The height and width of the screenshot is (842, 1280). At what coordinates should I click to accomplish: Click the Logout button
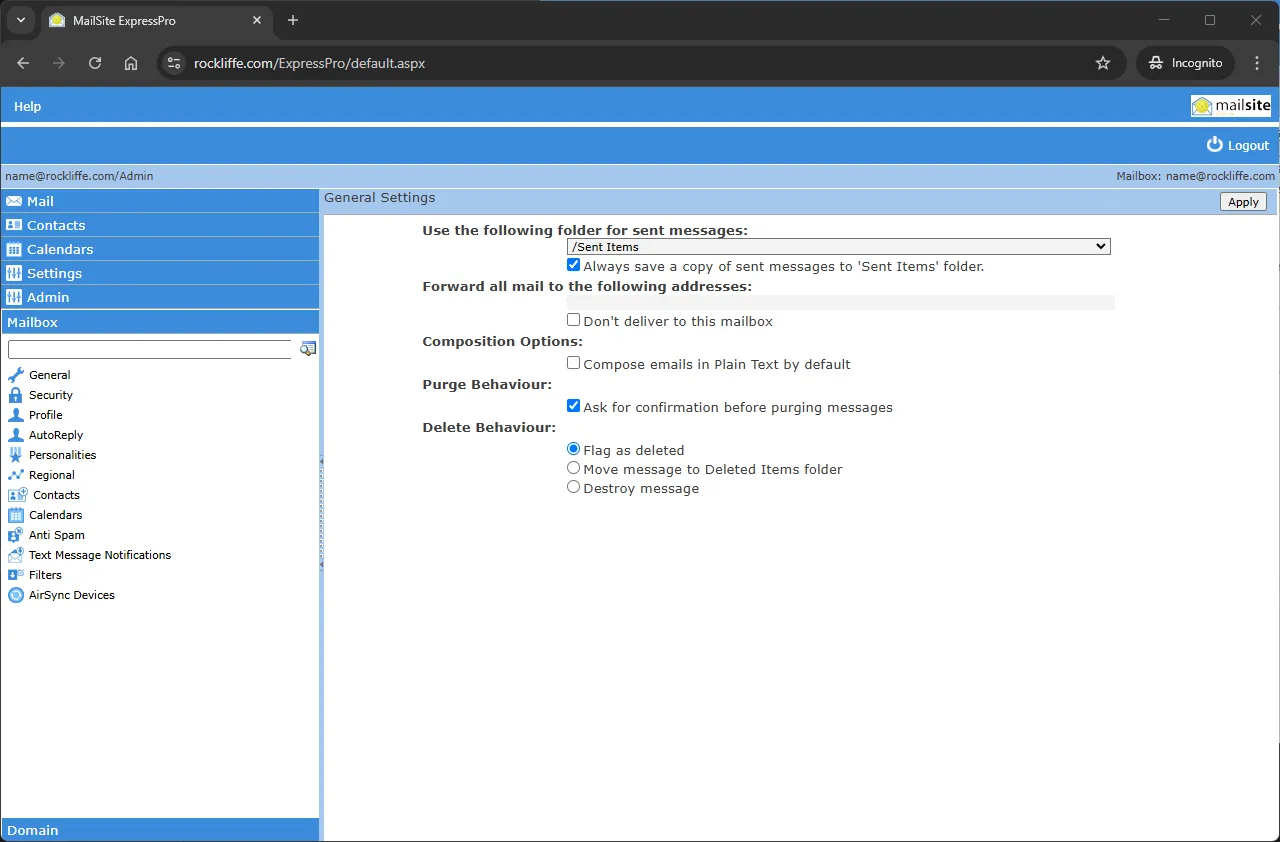click(x=1237, y=144)
